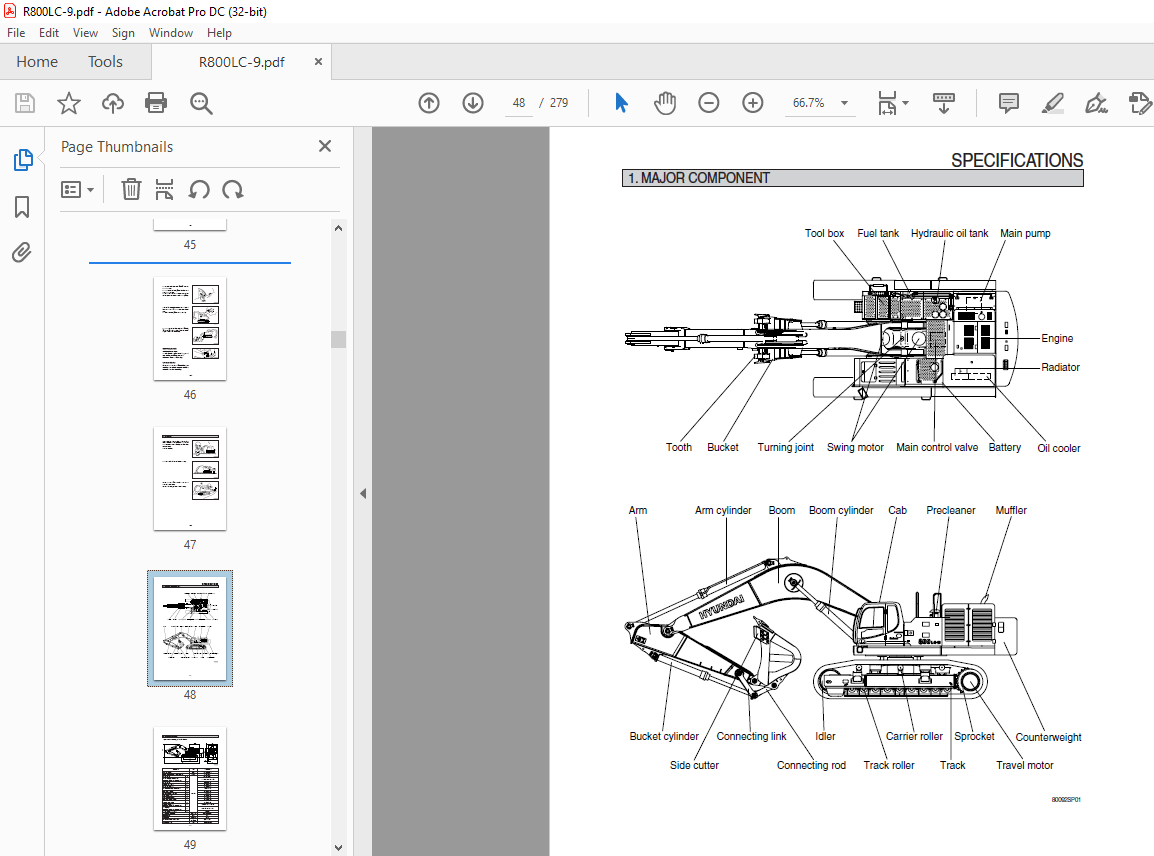
Task: Click the '1. MAJOR COMPONENT' heading
Action: tap(698, 178)
